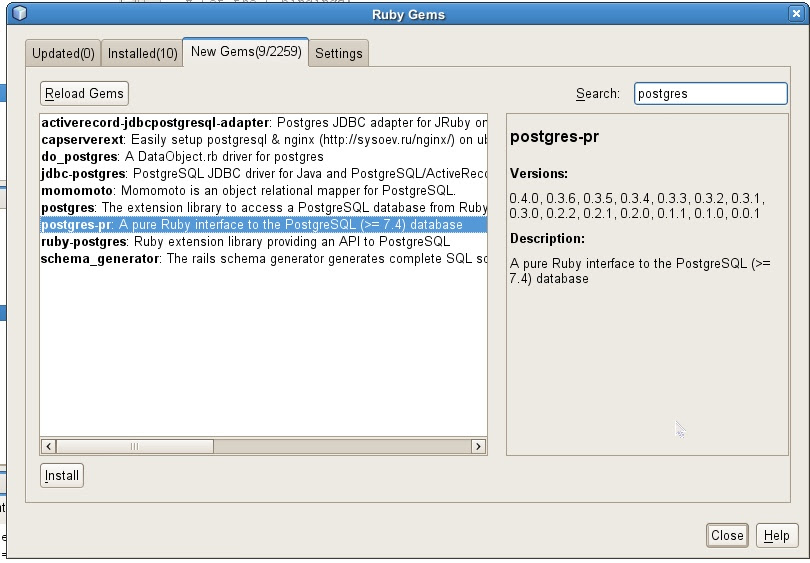
Task: Go to the Settings tab
Action: [x=339, y=53]
